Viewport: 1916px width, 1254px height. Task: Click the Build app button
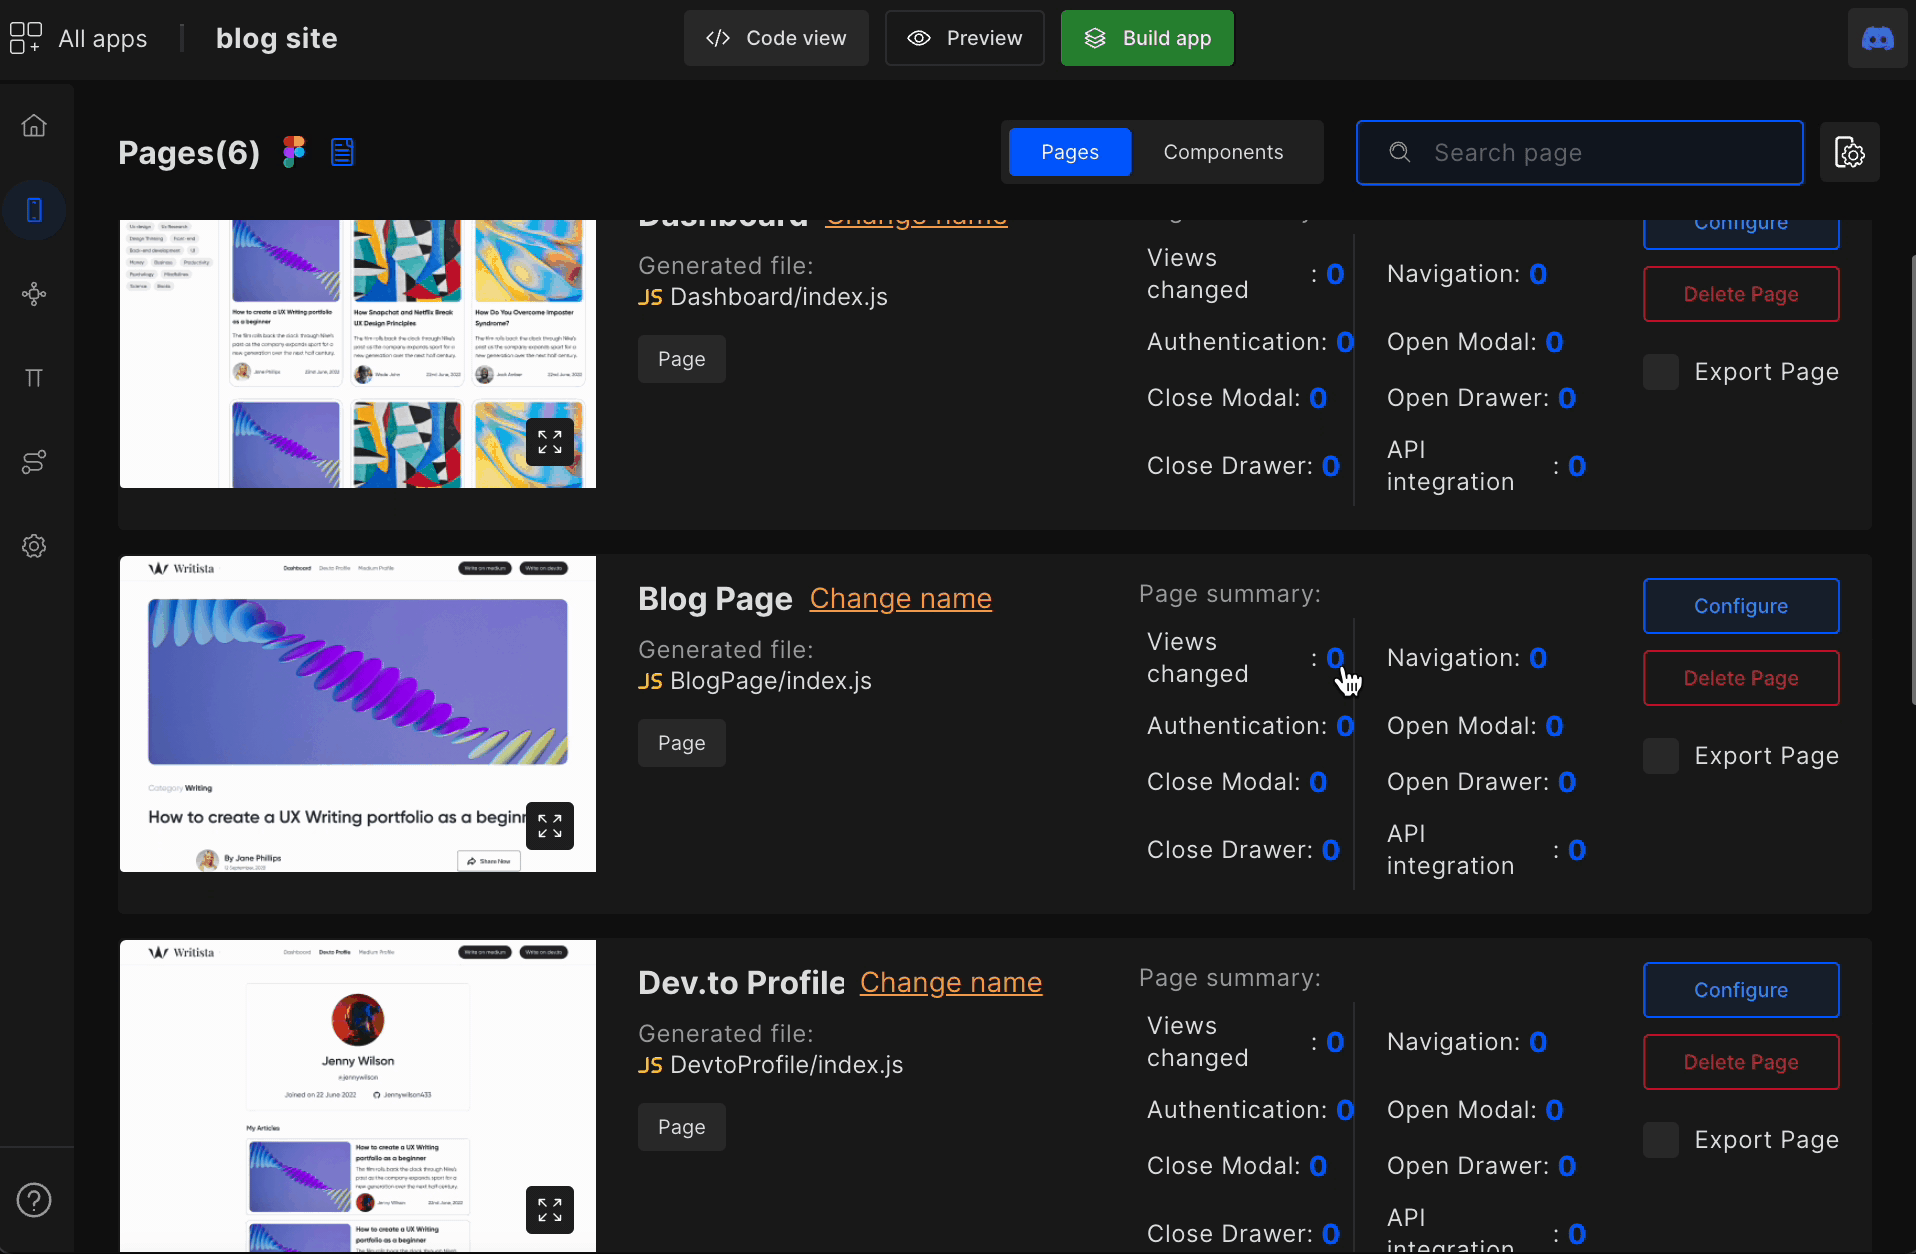1147,38
